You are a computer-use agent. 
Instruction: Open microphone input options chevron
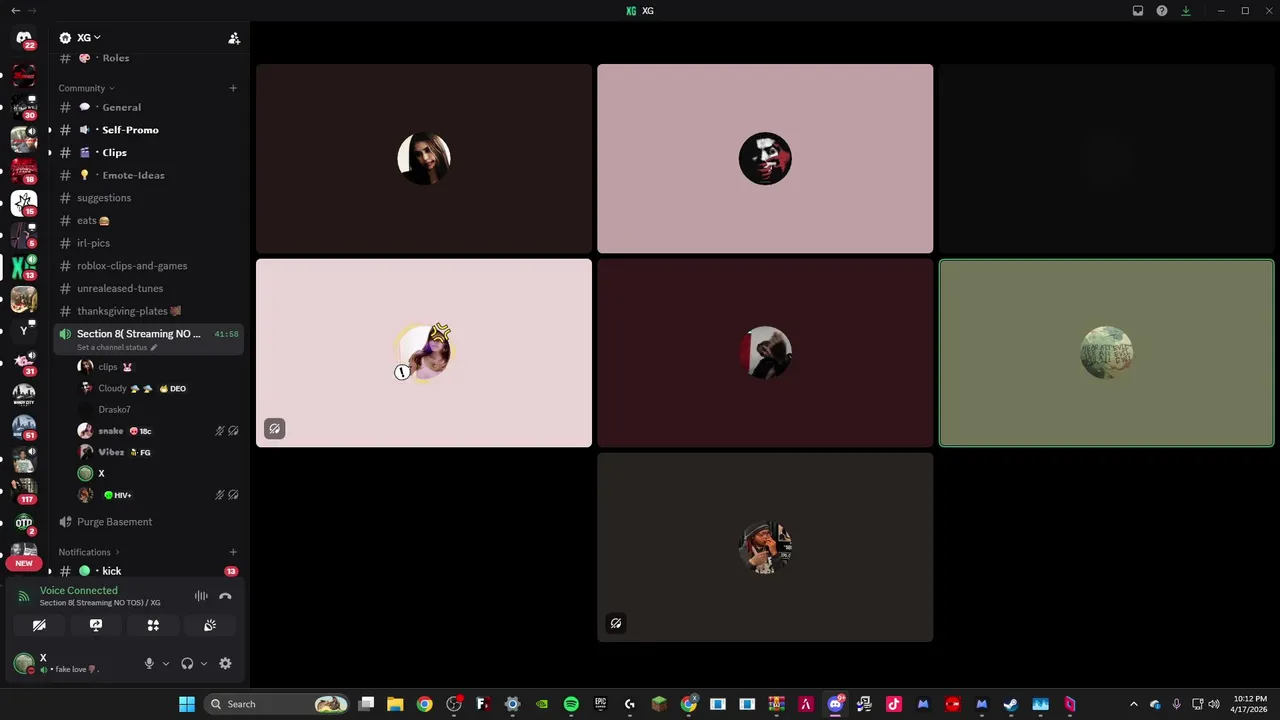point(165,663)
